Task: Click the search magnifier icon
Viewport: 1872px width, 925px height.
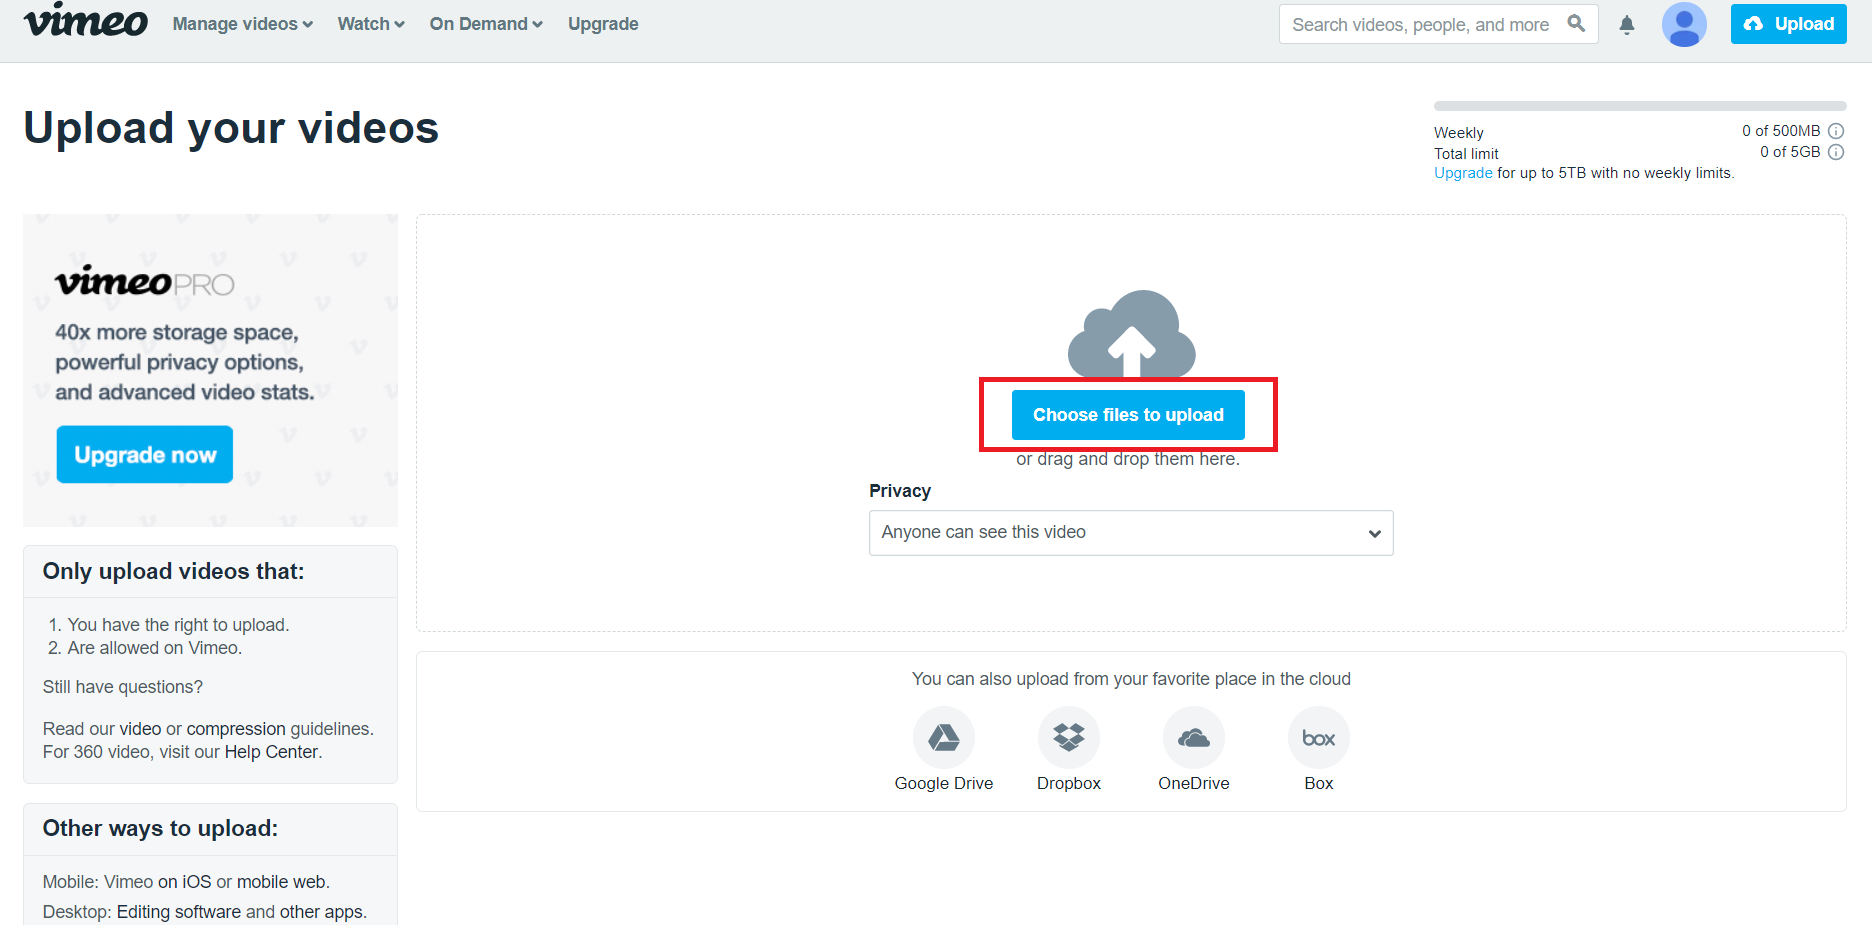Action: click(x=1576, y=24)
